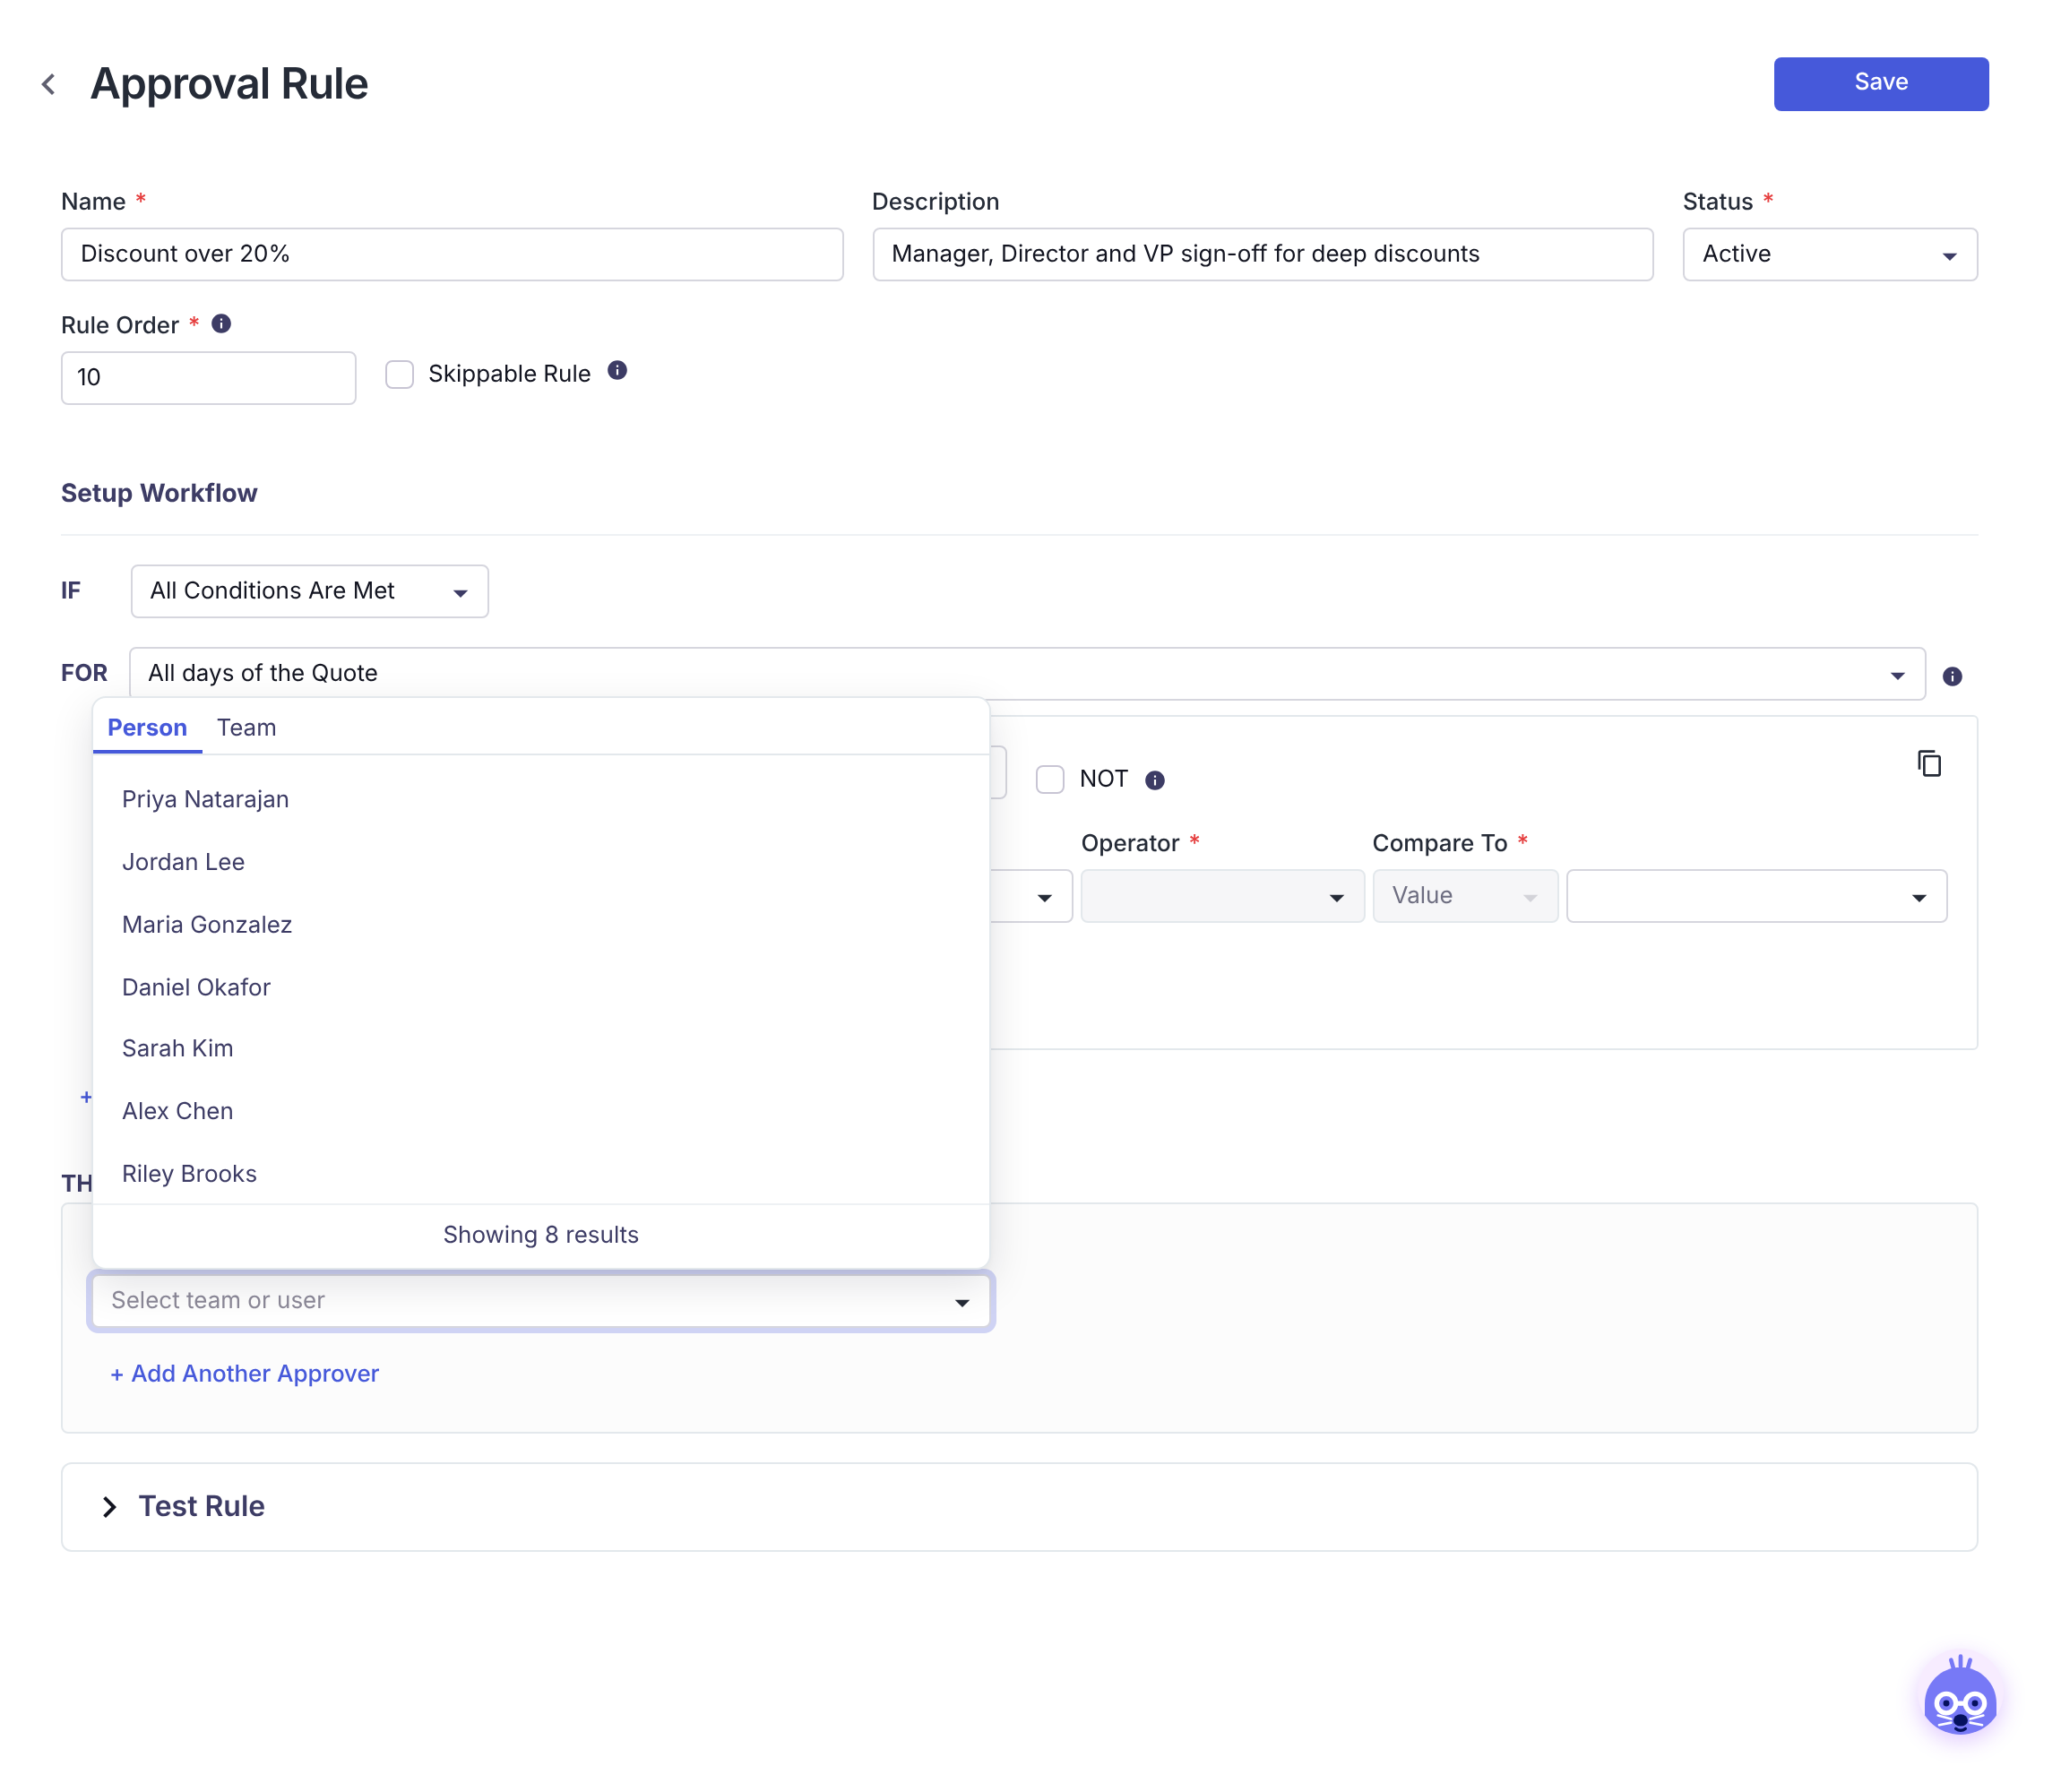Open the partially hidden field dropdown arrow
This screenshot has width=2061, height=1792.
coord(1044,898)
